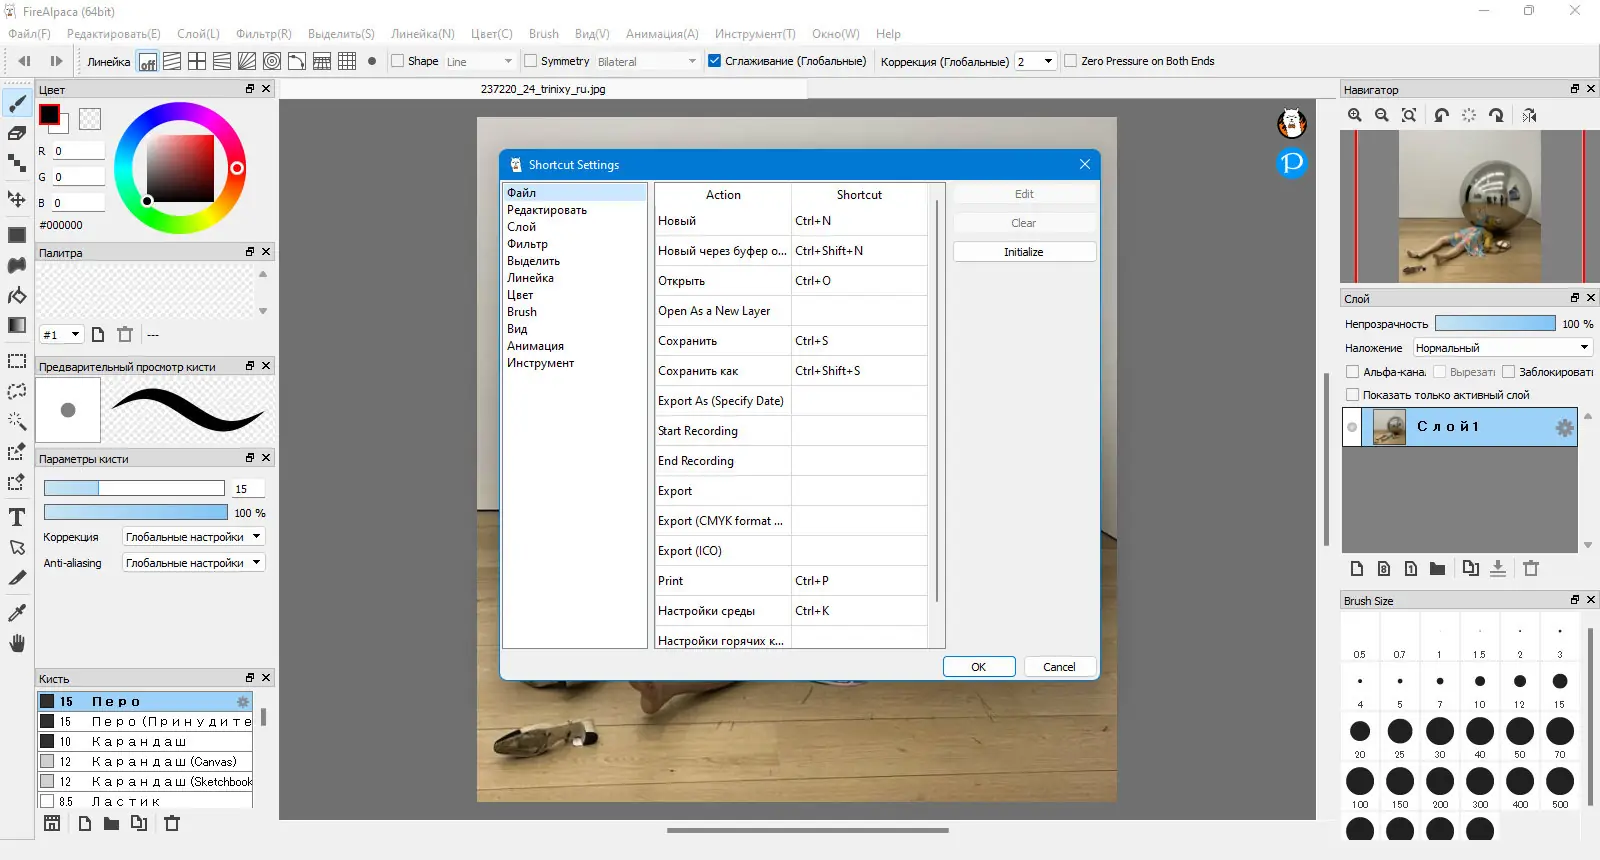Screen dimensions: 1600x860
Task: Check Zero Pressure on Both Ends
Action: pyautogui.click(x=1070, y=61)
